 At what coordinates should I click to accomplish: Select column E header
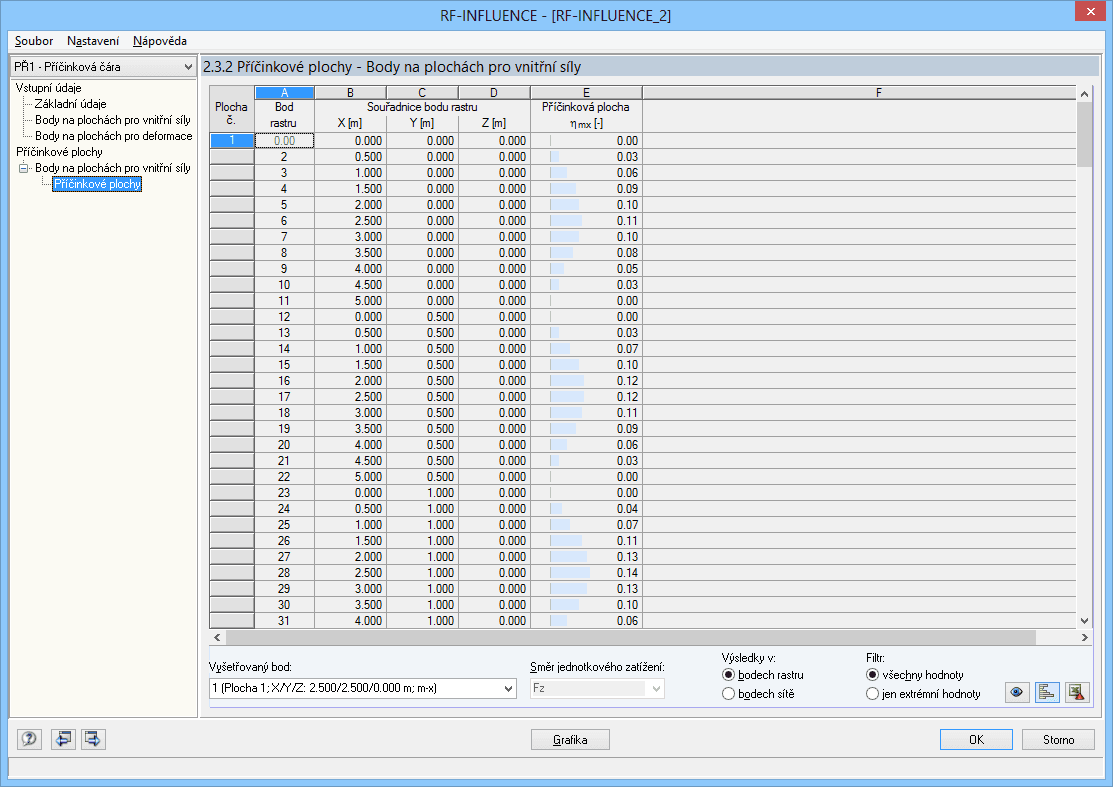point(586,92)
